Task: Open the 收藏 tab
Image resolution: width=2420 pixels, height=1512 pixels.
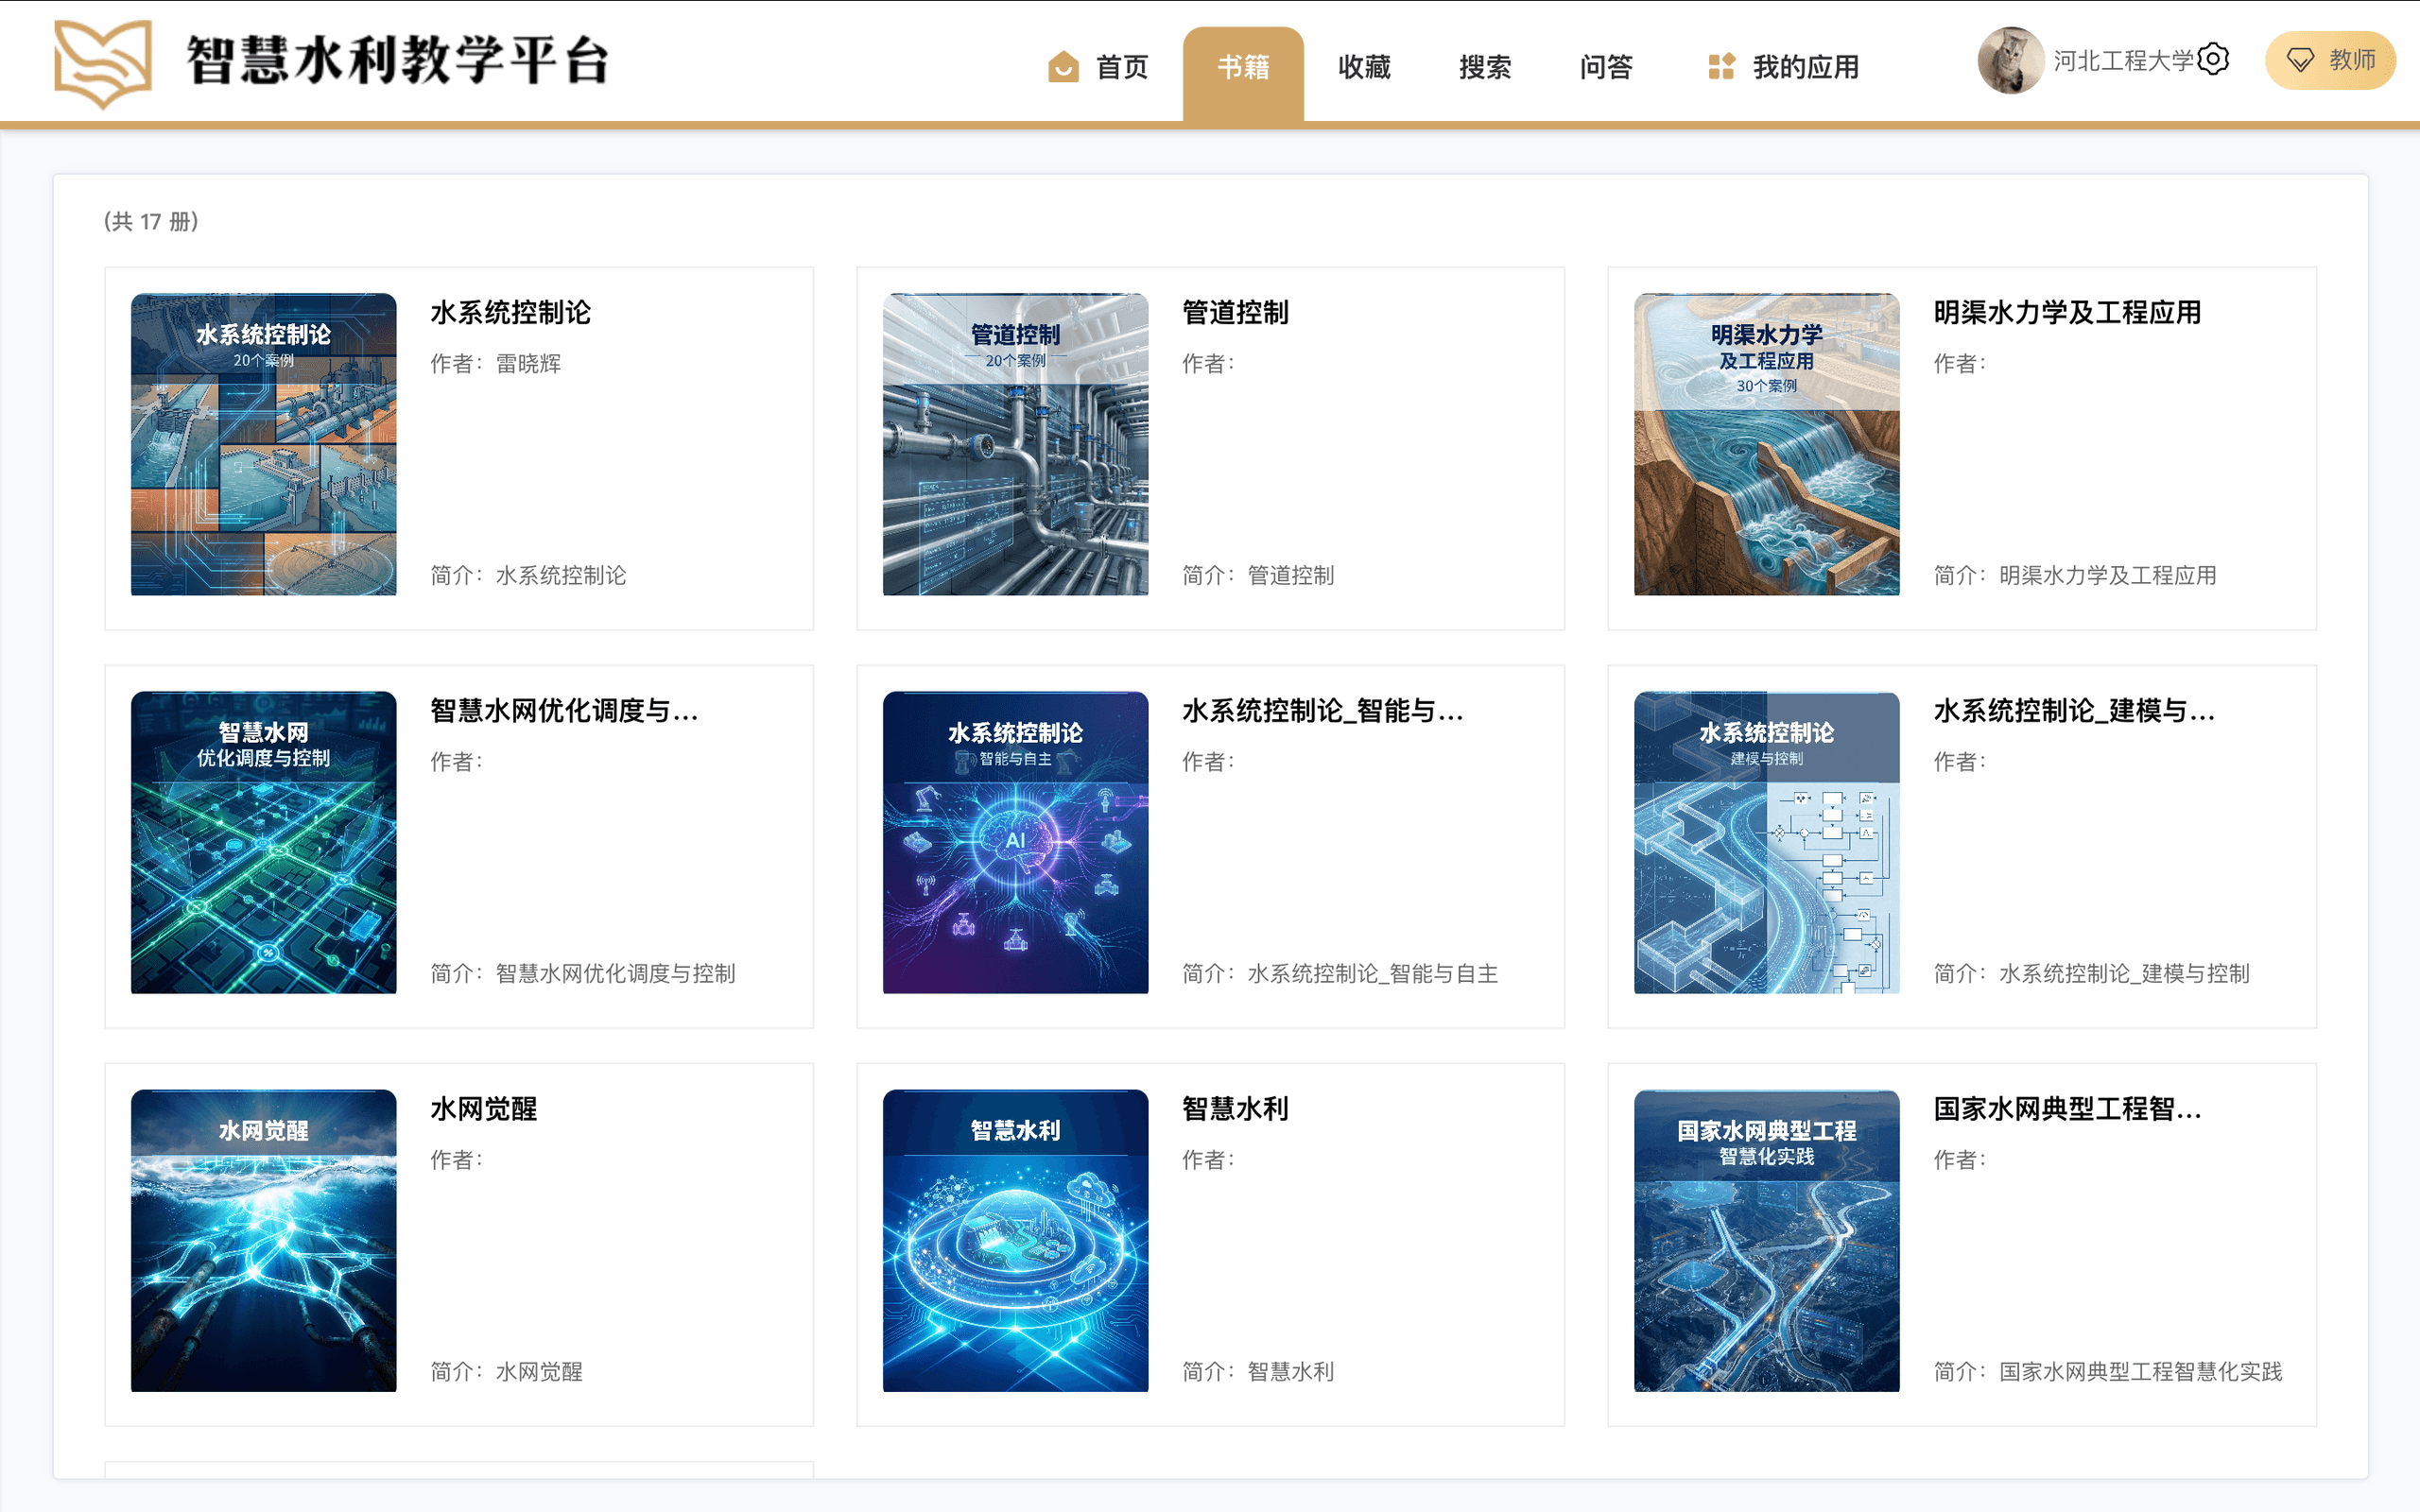Action: [1364, 67]
